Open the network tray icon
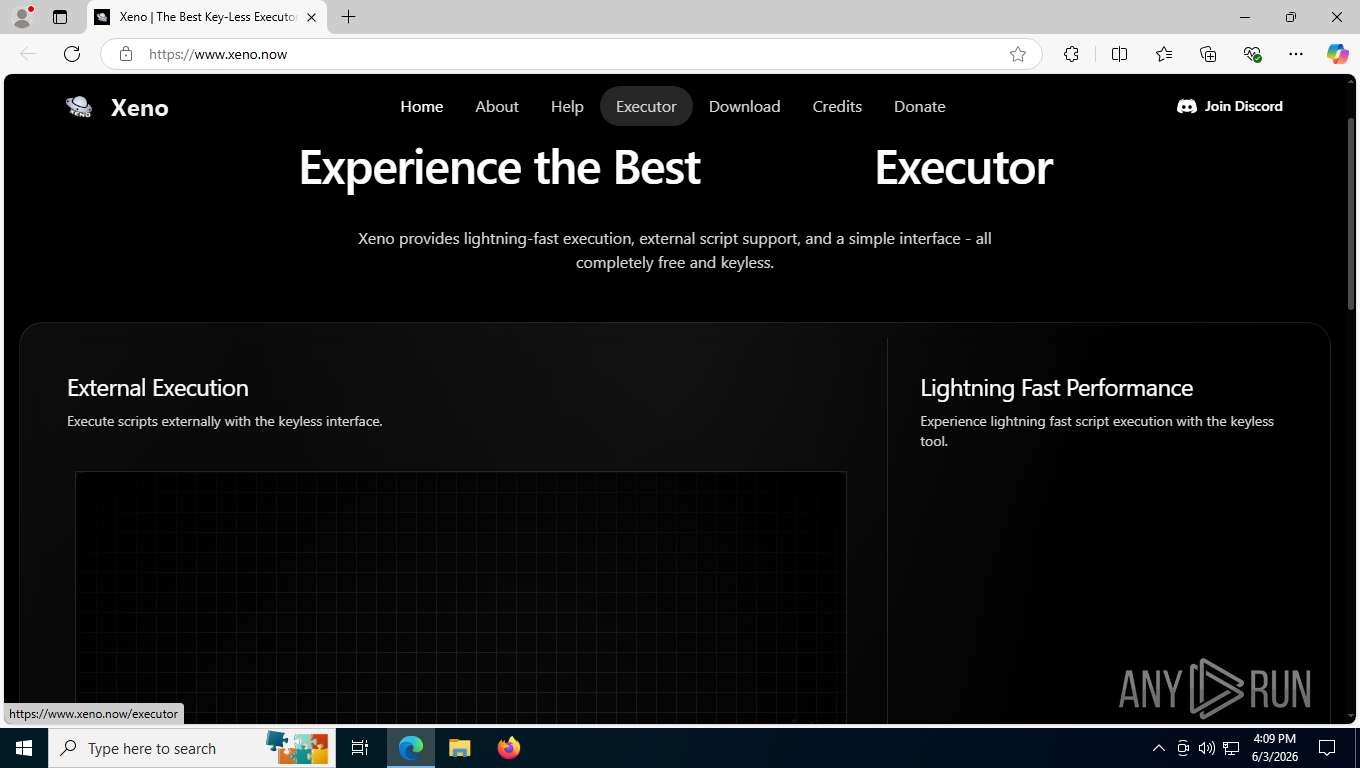This screenshot has width=1360, height=768. pyautogui.click(x=1232, y=748)
